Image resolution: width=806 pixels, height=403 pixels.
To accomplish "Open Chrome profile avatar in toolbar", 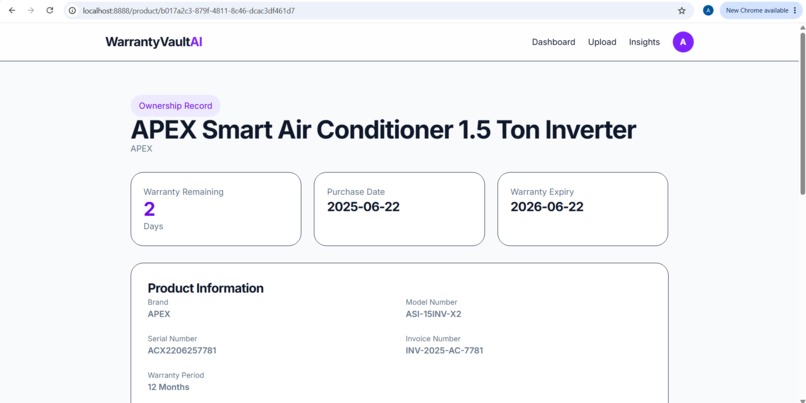I will (708, 10).
